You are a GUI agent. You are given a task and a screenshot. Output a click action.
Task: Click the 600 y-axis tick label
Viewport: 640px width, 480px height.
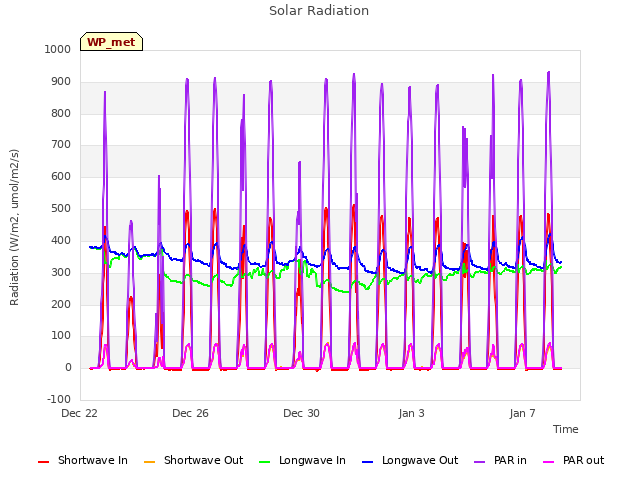tap(61, 176)
